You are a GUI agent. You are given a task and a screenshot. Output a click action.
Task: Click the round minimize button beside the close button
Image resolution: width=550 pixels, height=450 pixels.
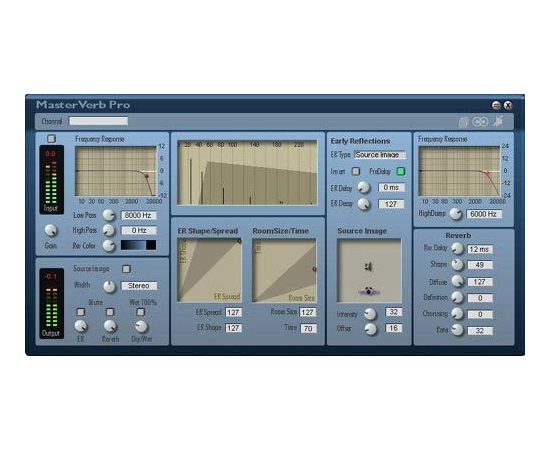click(x=496, y=105)
